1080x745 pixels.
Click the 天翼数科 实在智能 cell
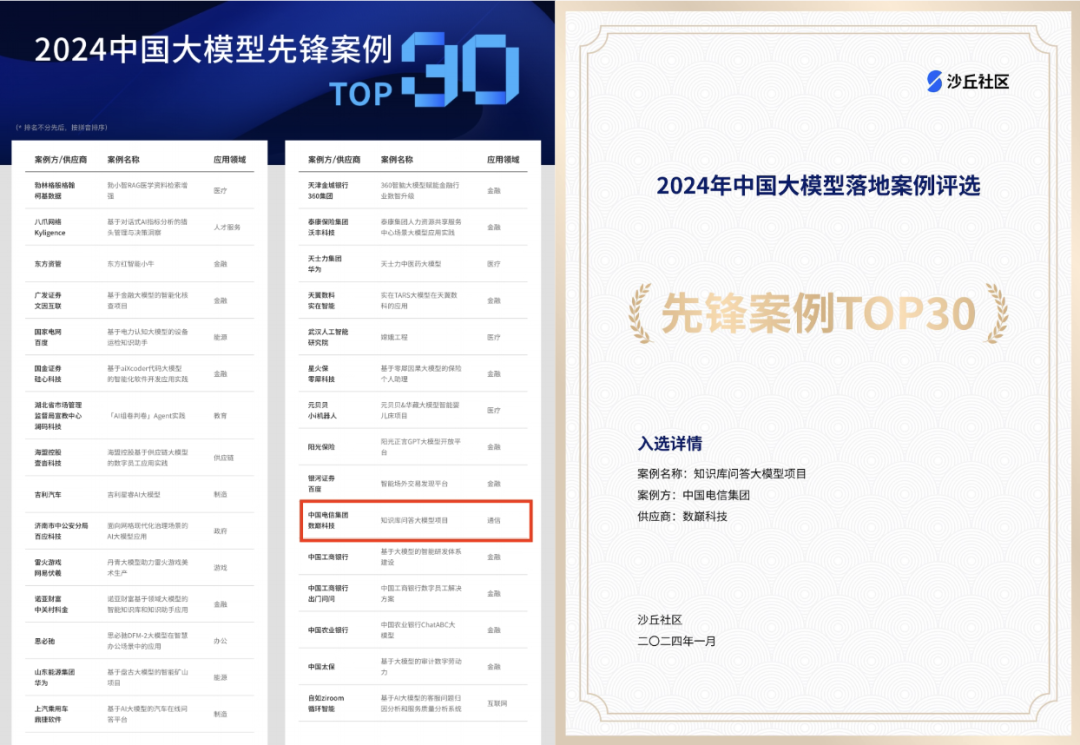(321, 300)
